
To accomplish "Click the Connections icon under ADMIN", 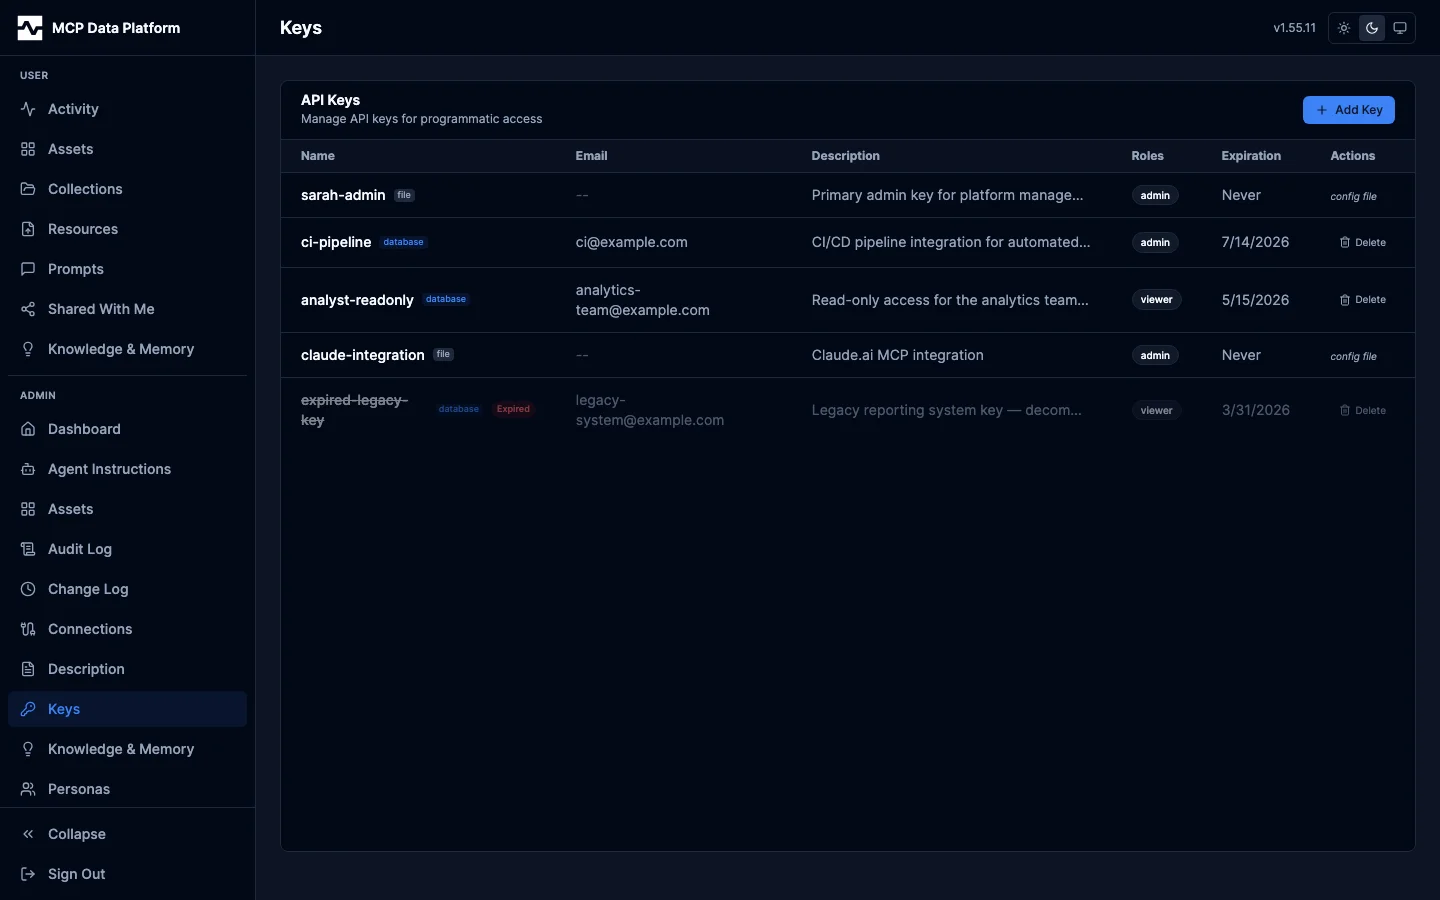I will (x=27, y=629).
